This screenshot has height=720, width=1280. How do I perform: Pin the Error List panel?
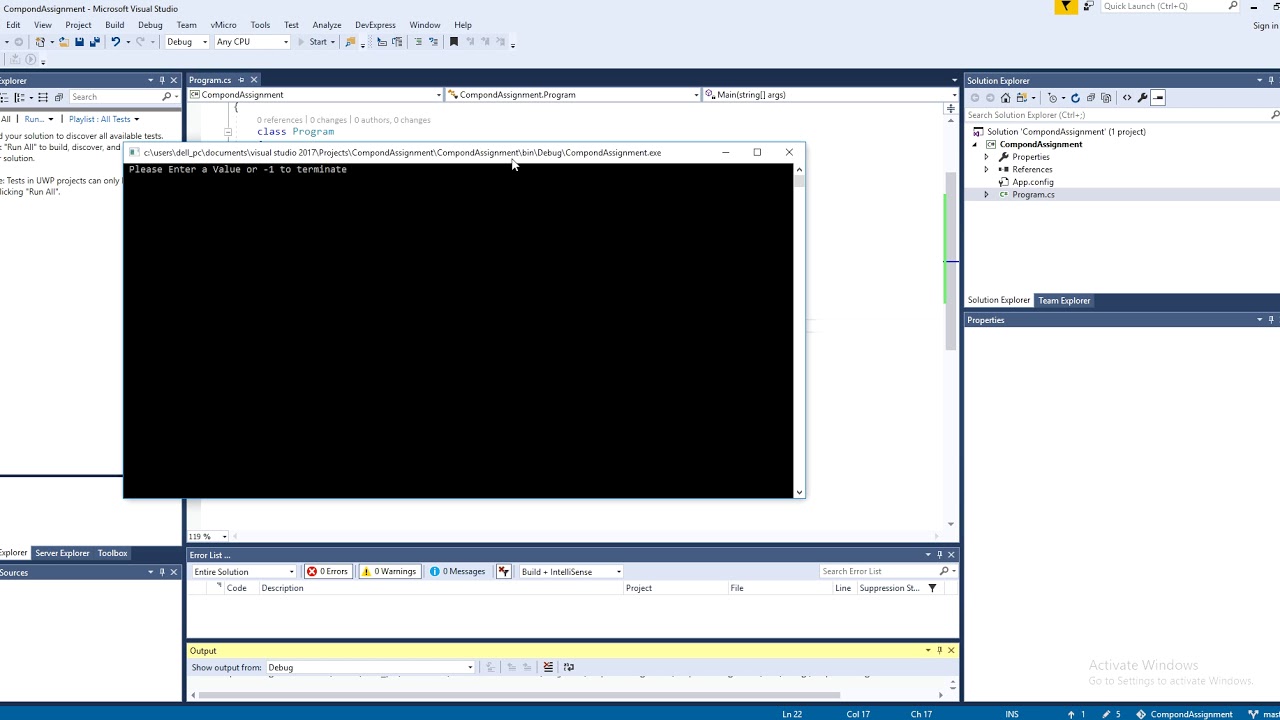click(x=939, y=555)
